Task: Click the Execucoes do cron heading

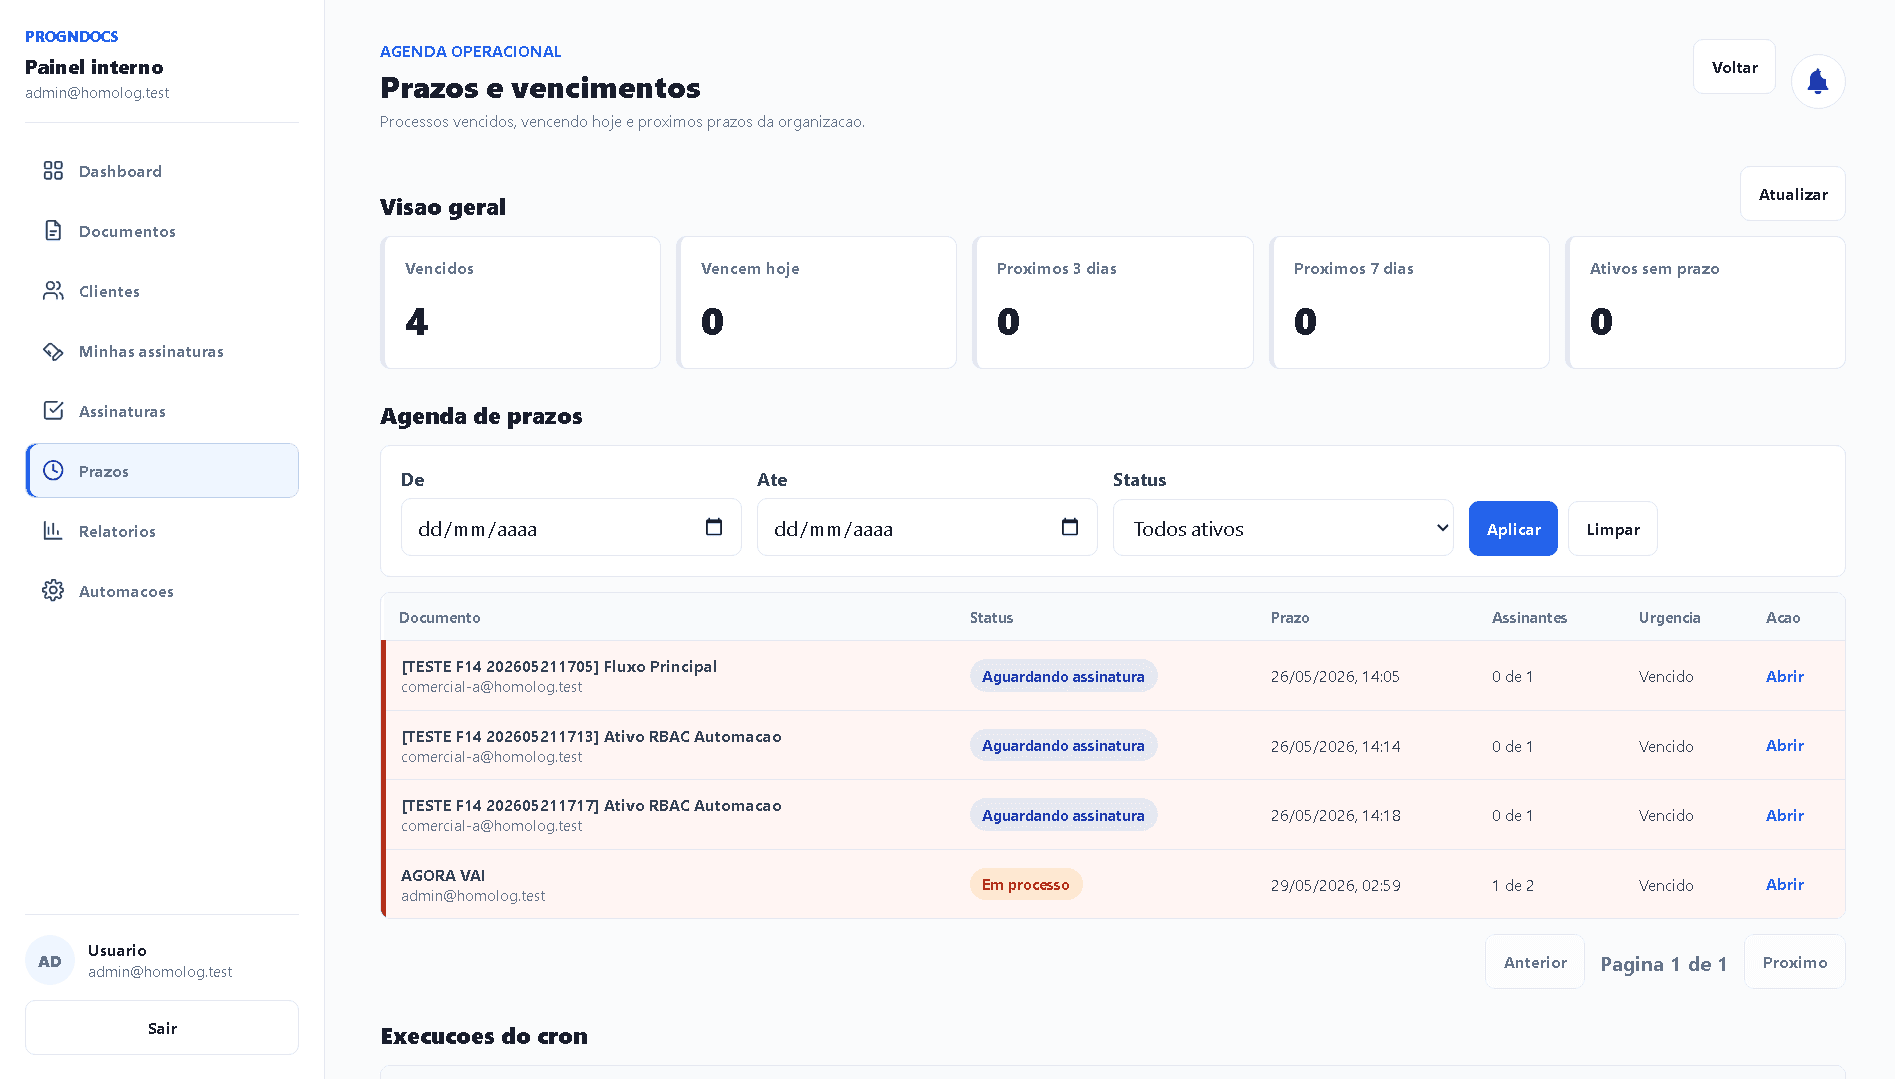Action: pyautogui.click(x=484, y=1036)
